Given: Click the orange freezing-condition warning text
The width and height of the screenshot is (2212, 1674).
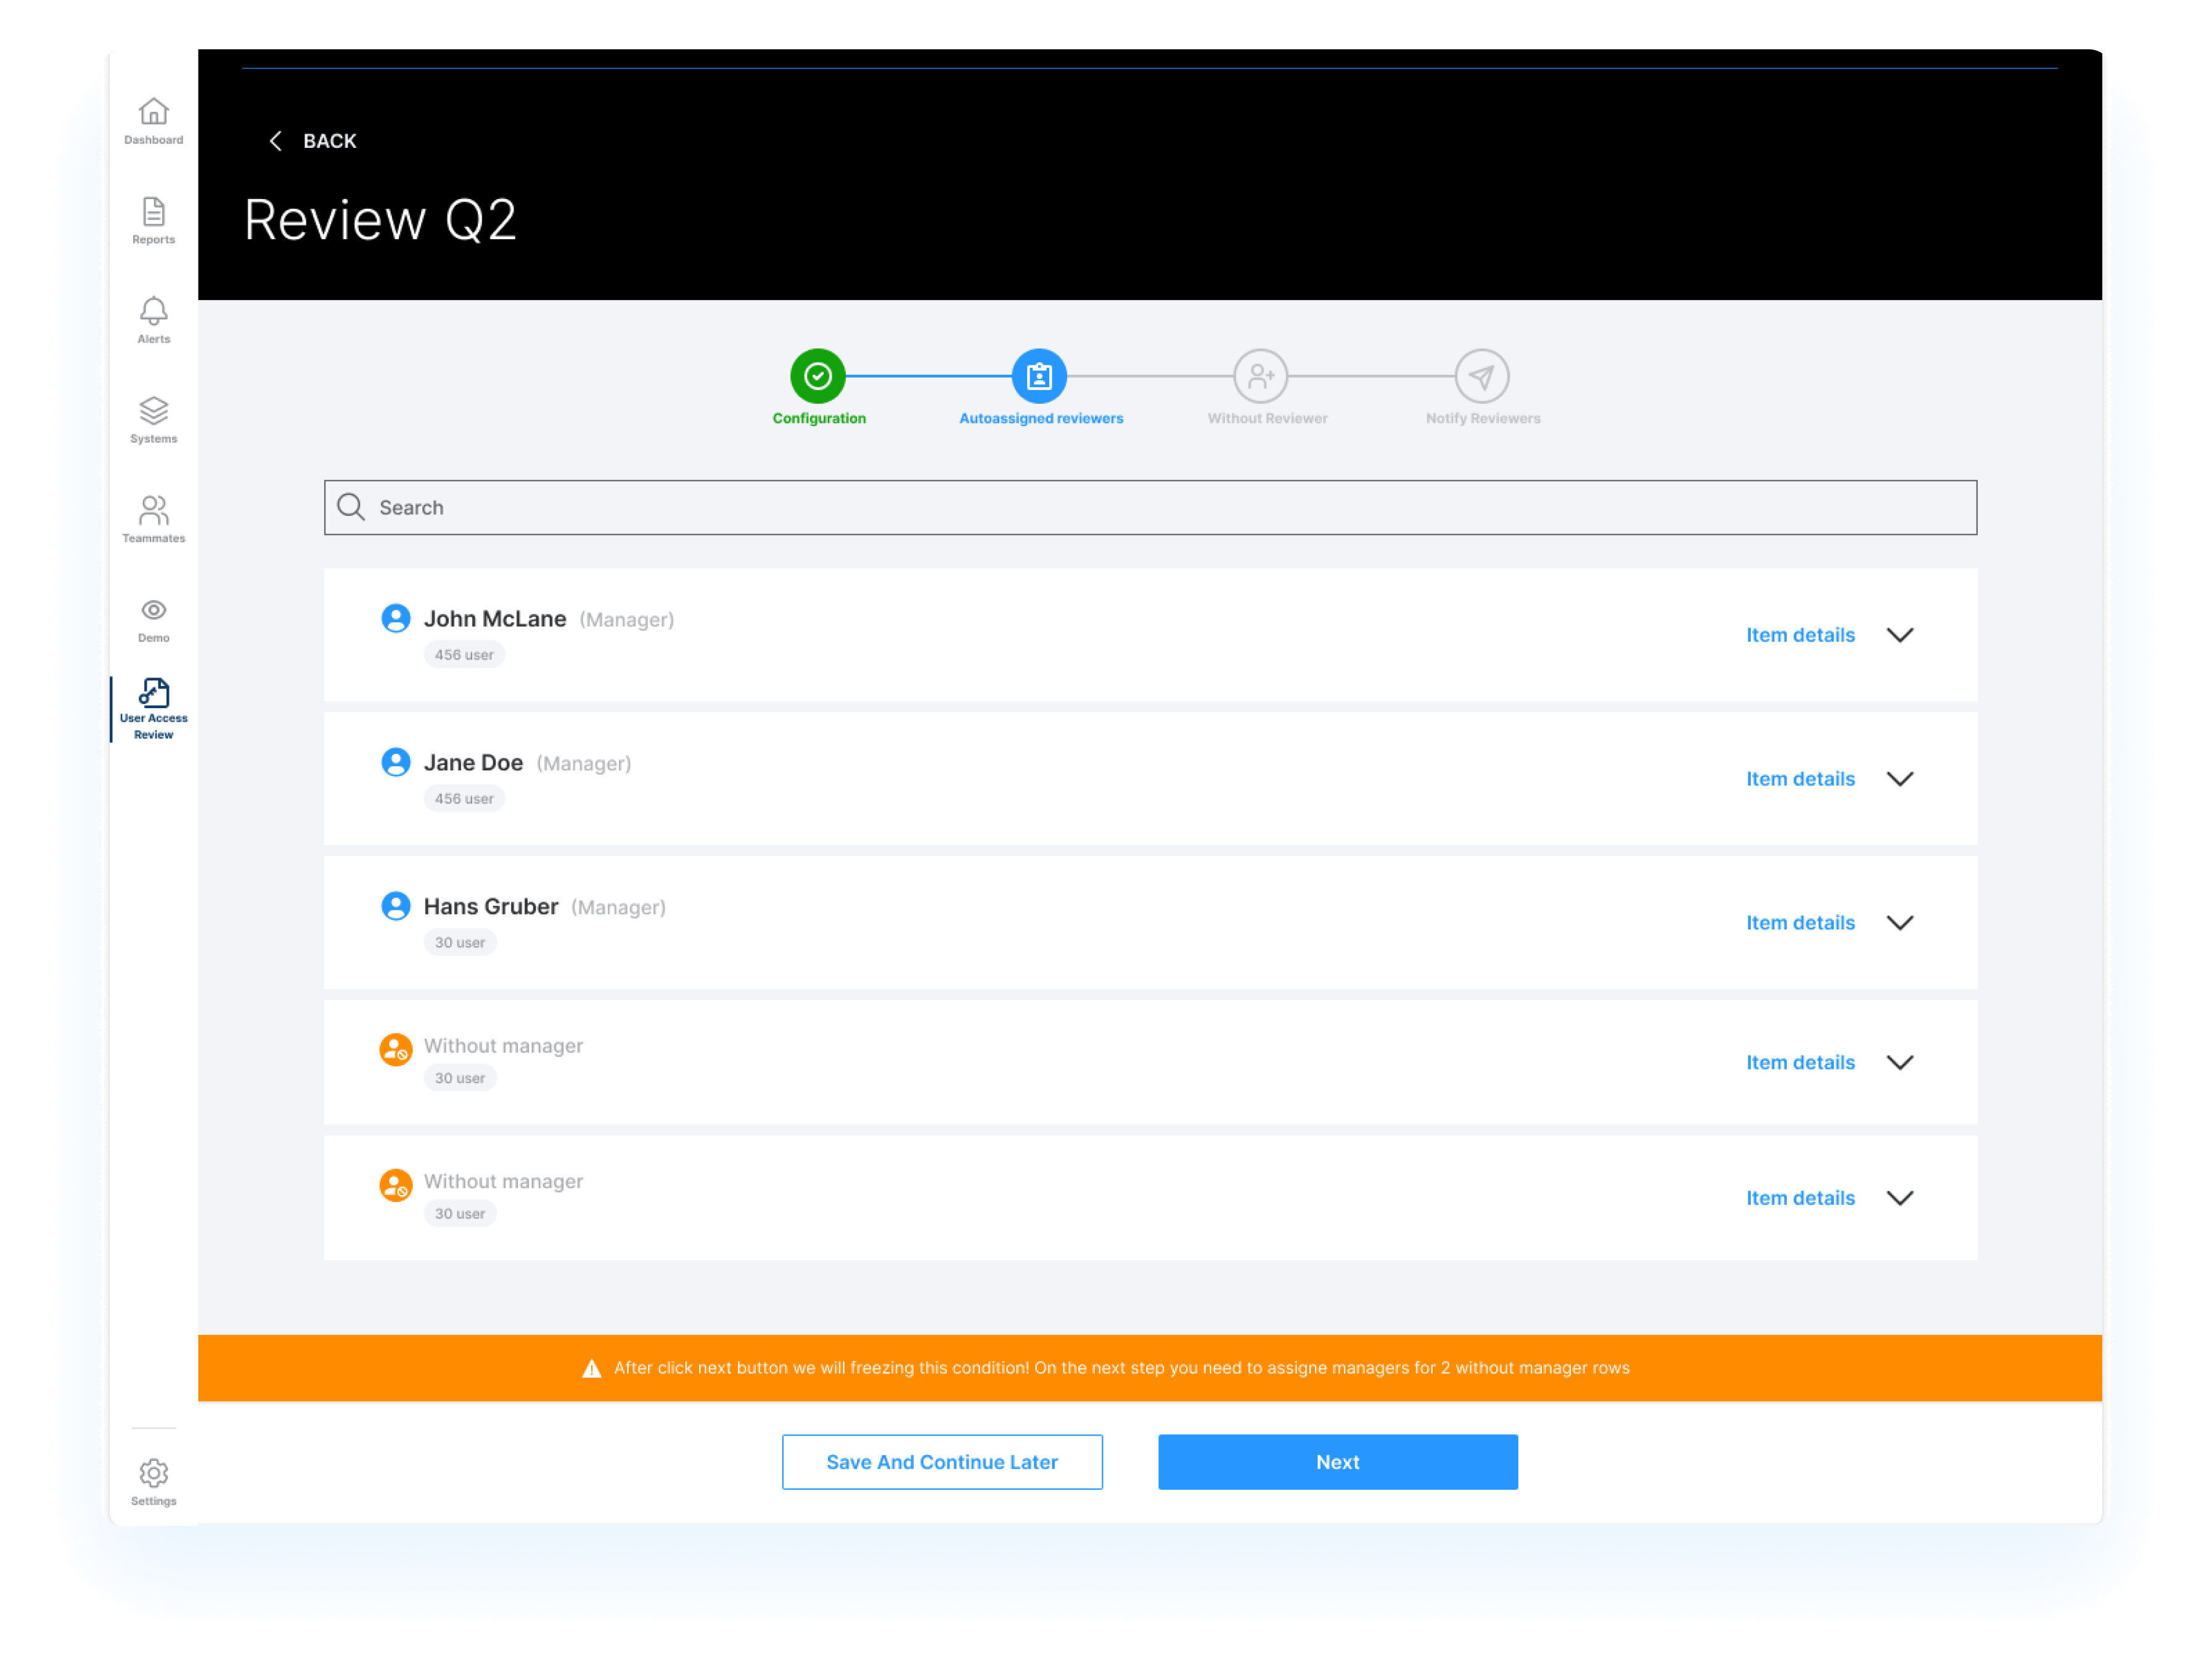Looking at the screenshot, I should point(1122,1368).
